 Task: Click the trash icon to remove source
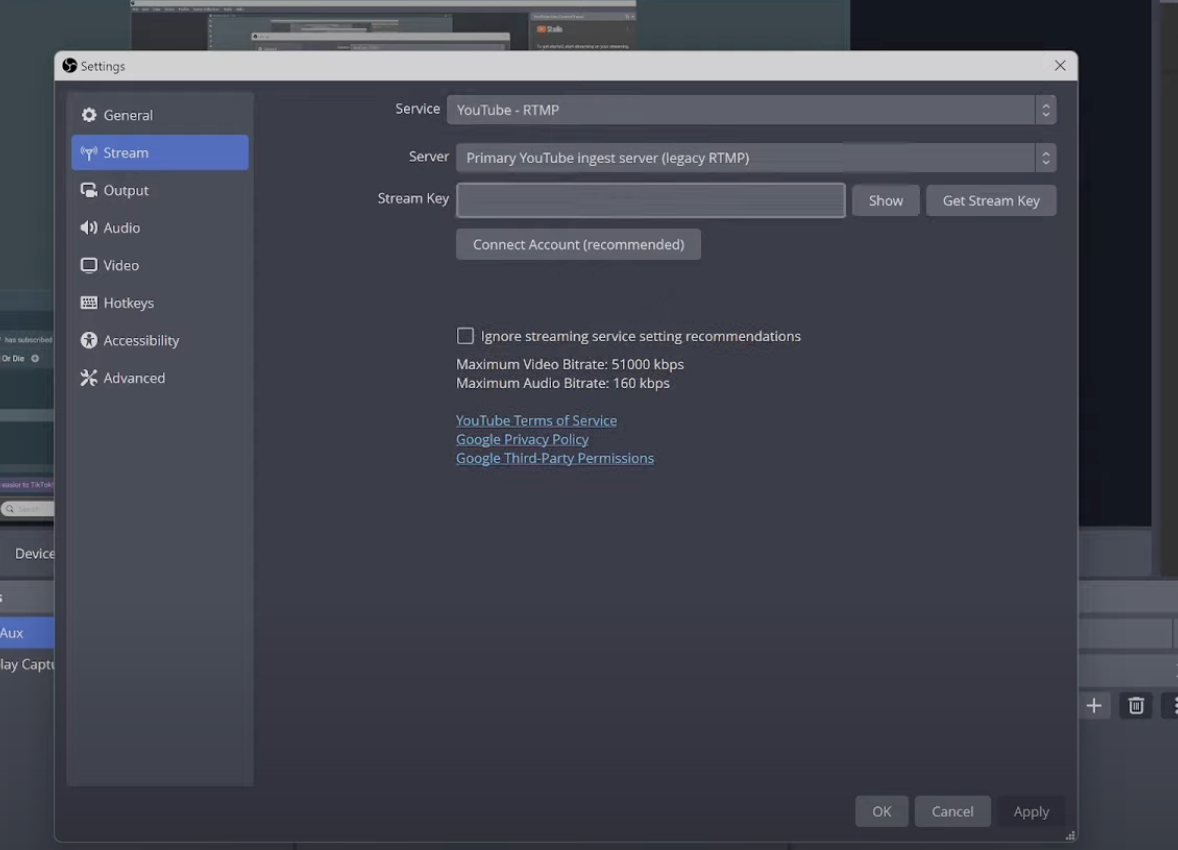point(1136,706)
